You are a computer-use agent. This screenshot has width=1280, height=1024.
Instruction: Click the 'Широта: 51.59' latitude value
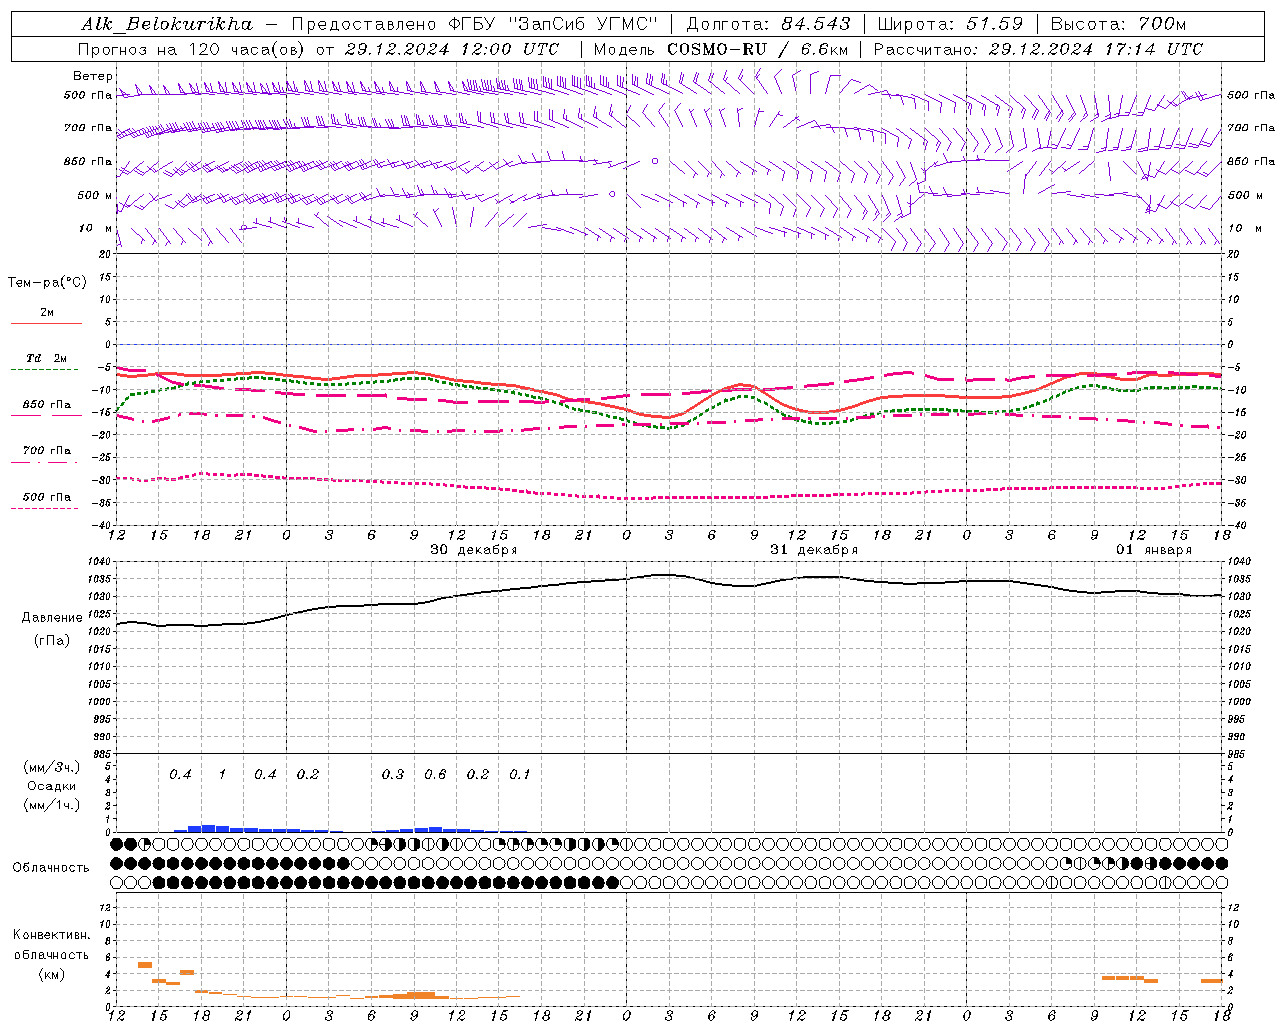coord(951,24)
